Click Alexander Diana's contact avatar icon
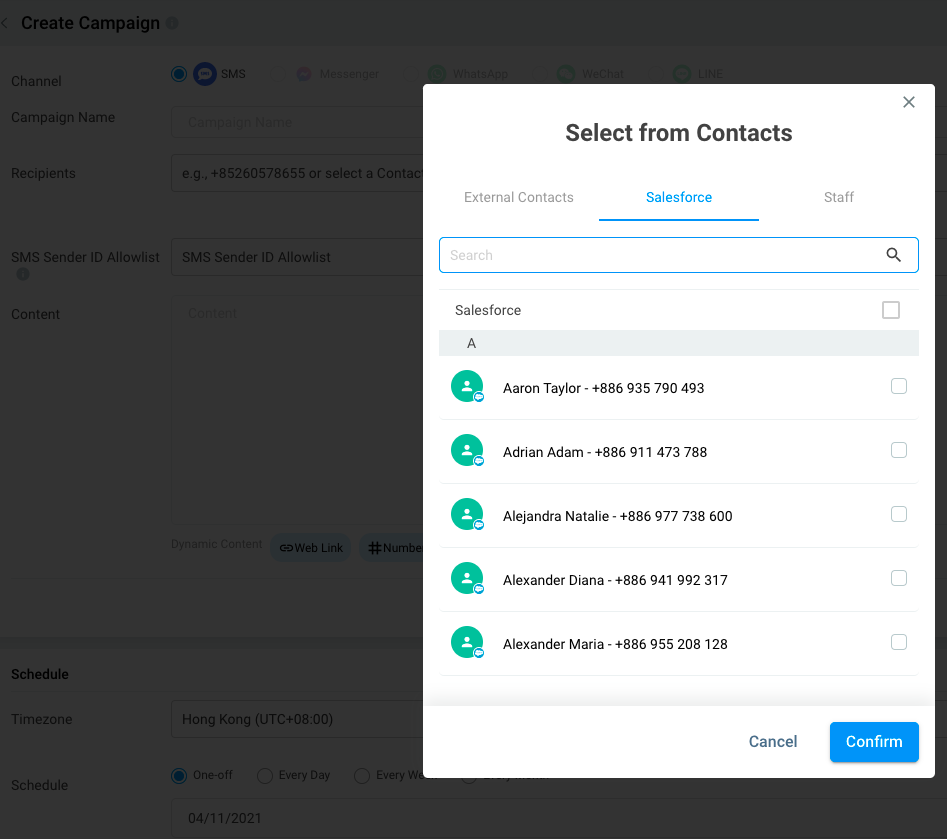 tap(467, 579)
